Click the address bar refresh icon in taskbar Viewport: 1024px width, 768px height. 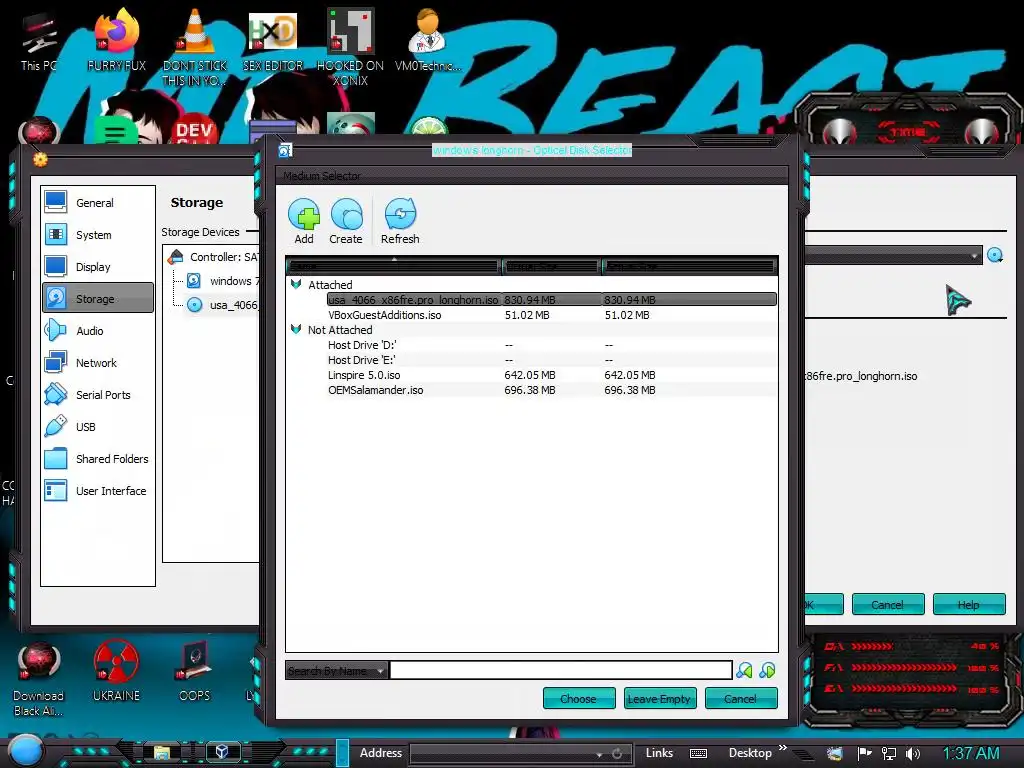[x=617, y=754]
